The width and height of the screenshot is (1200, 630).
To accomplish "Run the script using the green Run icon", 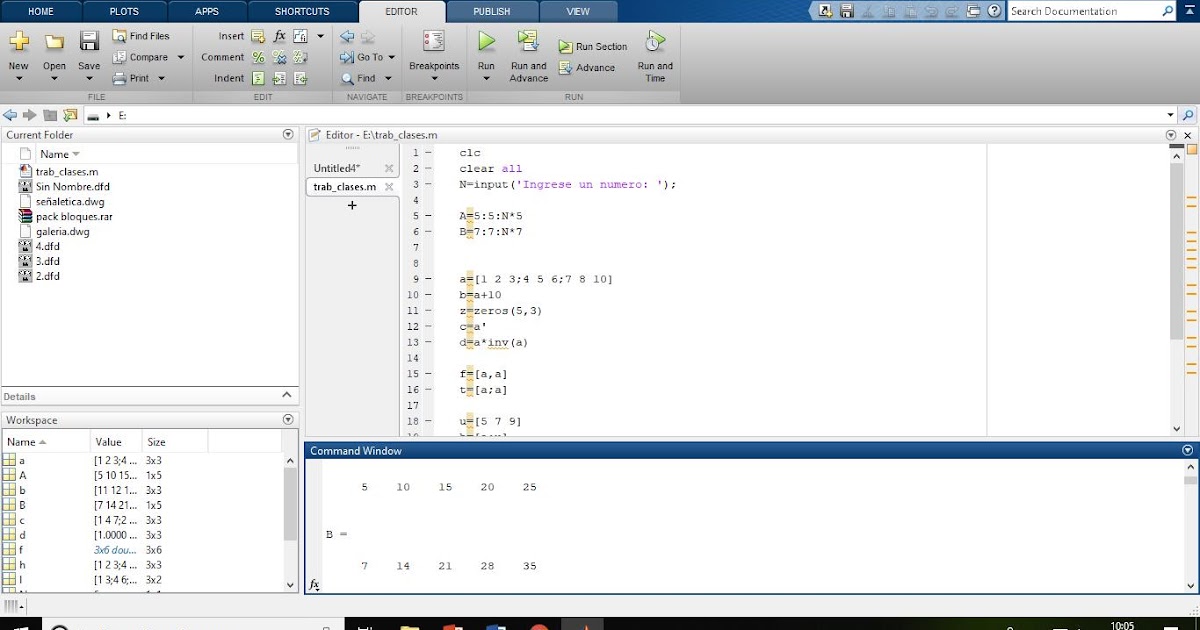I will click(x=486, y=44).
